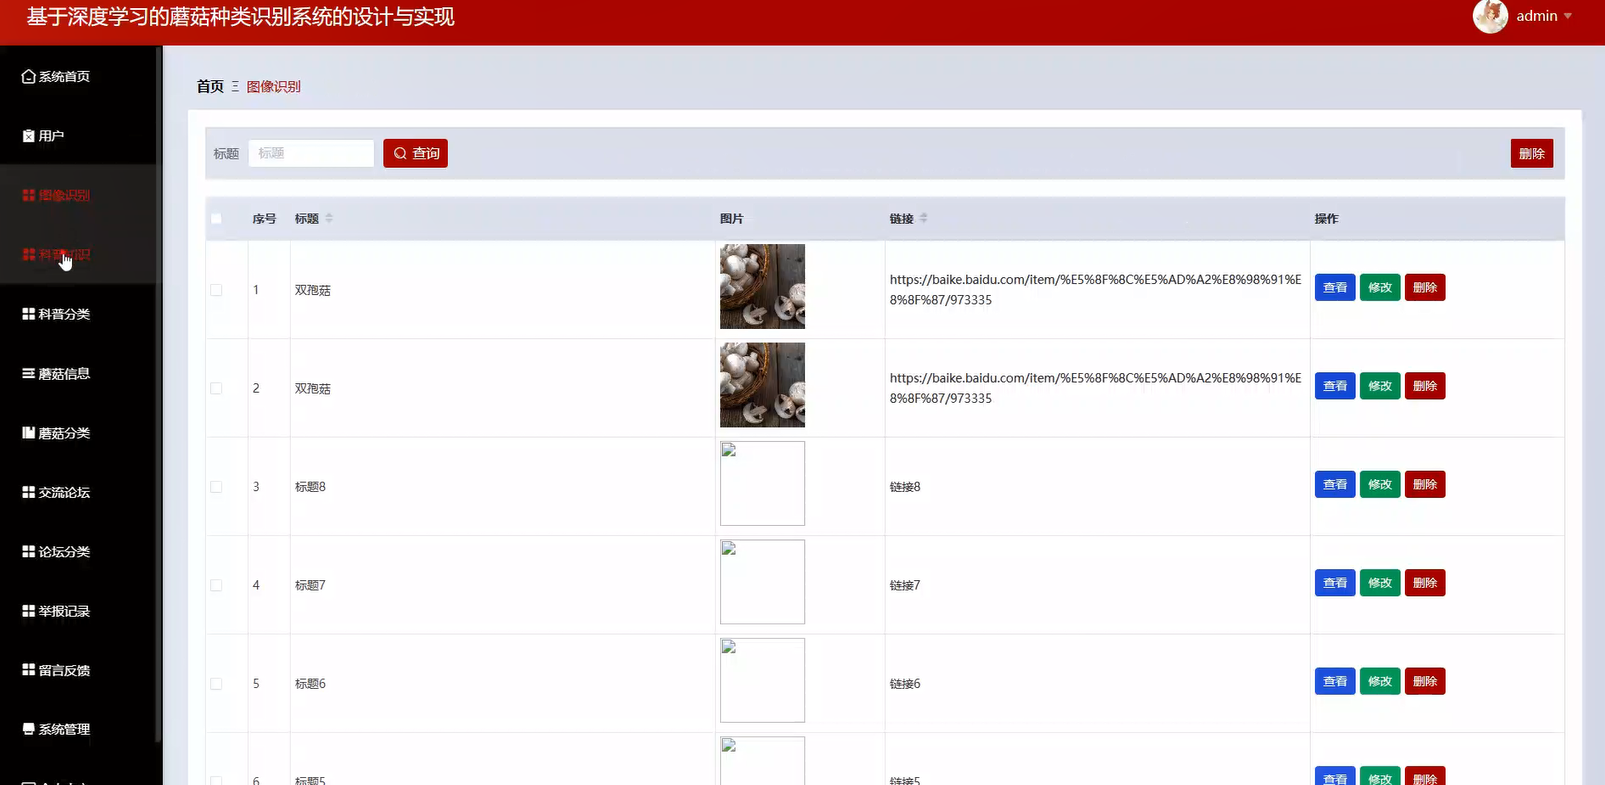This screenshot has width=1605, height=785.
Task: Click the sidebar vertical scrollbar
Action: pyautogui.click(x=159, y=395)
